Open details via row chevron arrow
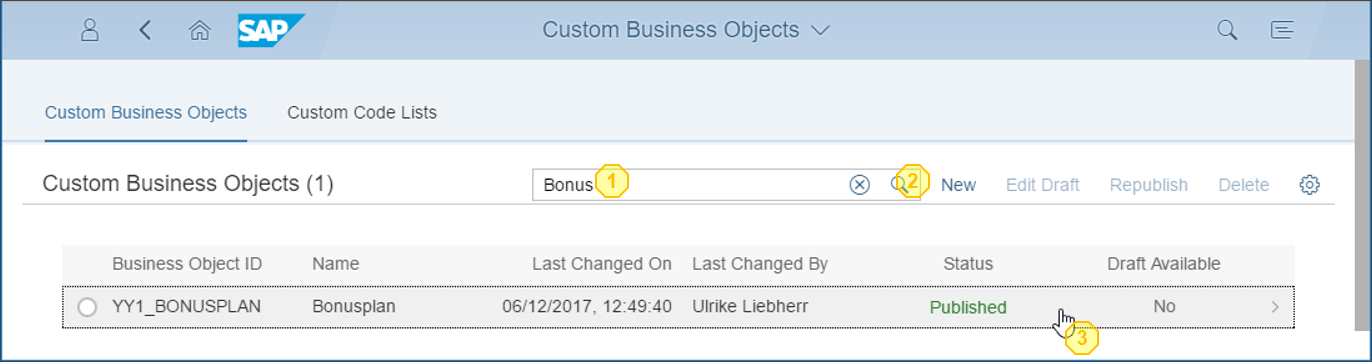 (1275, 307)
